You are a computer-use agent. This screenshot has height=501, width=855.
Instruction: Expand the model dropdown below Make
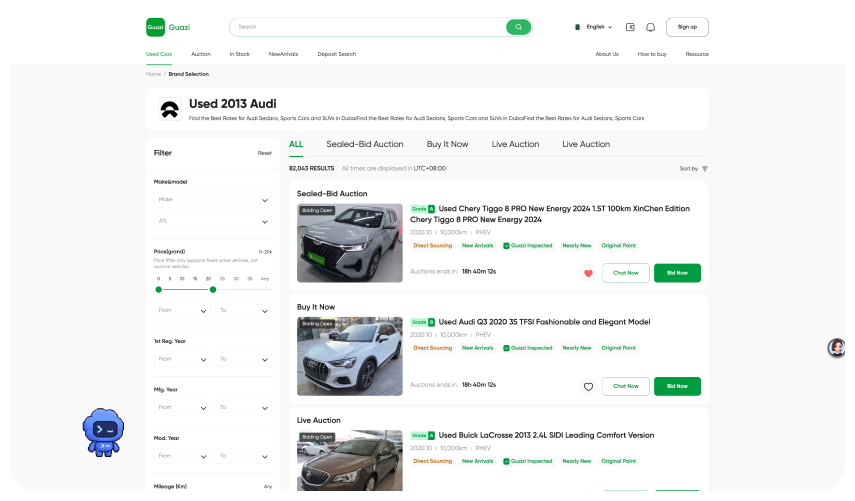tap(213, 221)
